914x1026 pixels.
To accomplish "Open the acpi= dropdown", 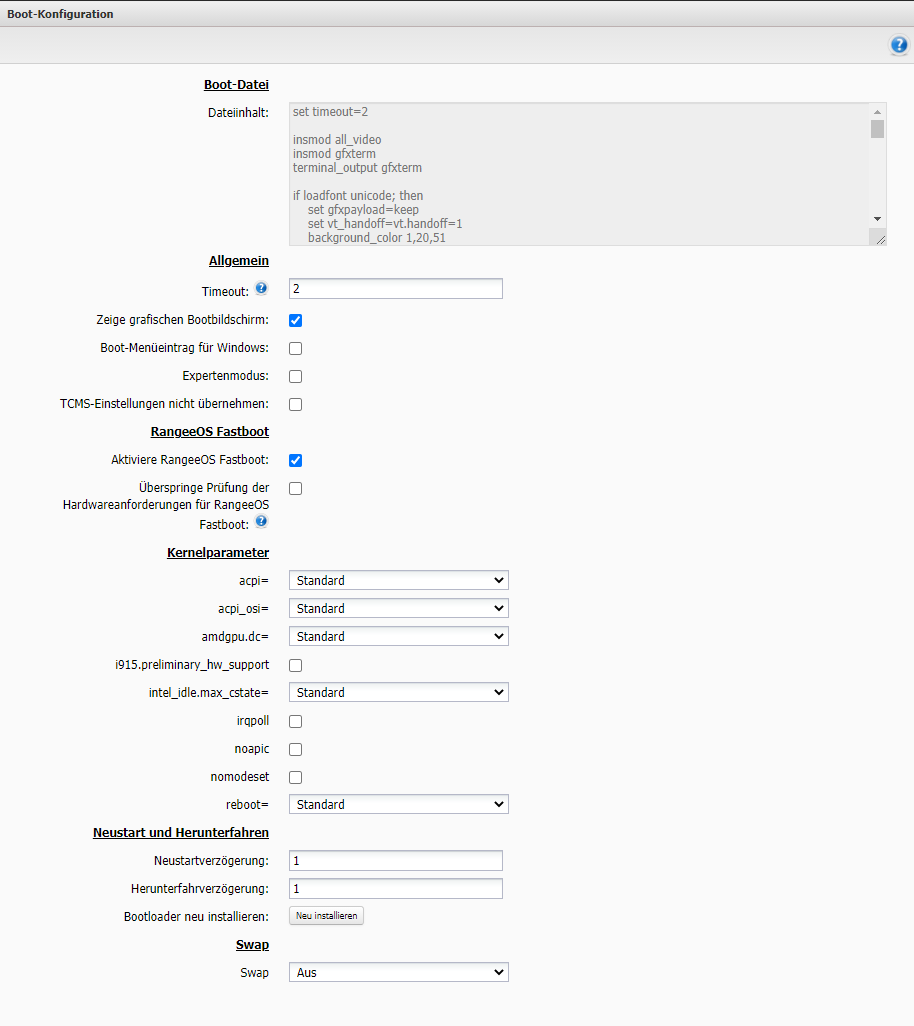I will click(x=398, y=581).
